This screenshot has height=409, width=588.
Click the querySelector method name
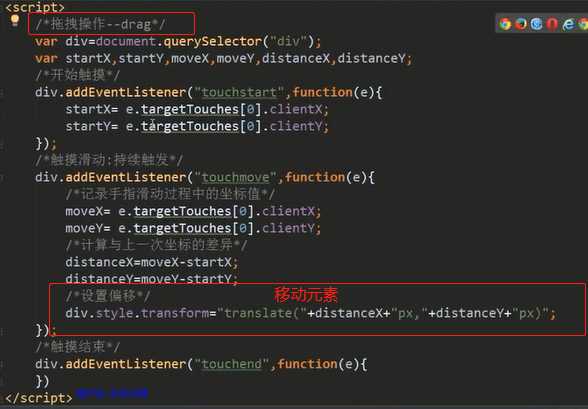tap(213, 41)
